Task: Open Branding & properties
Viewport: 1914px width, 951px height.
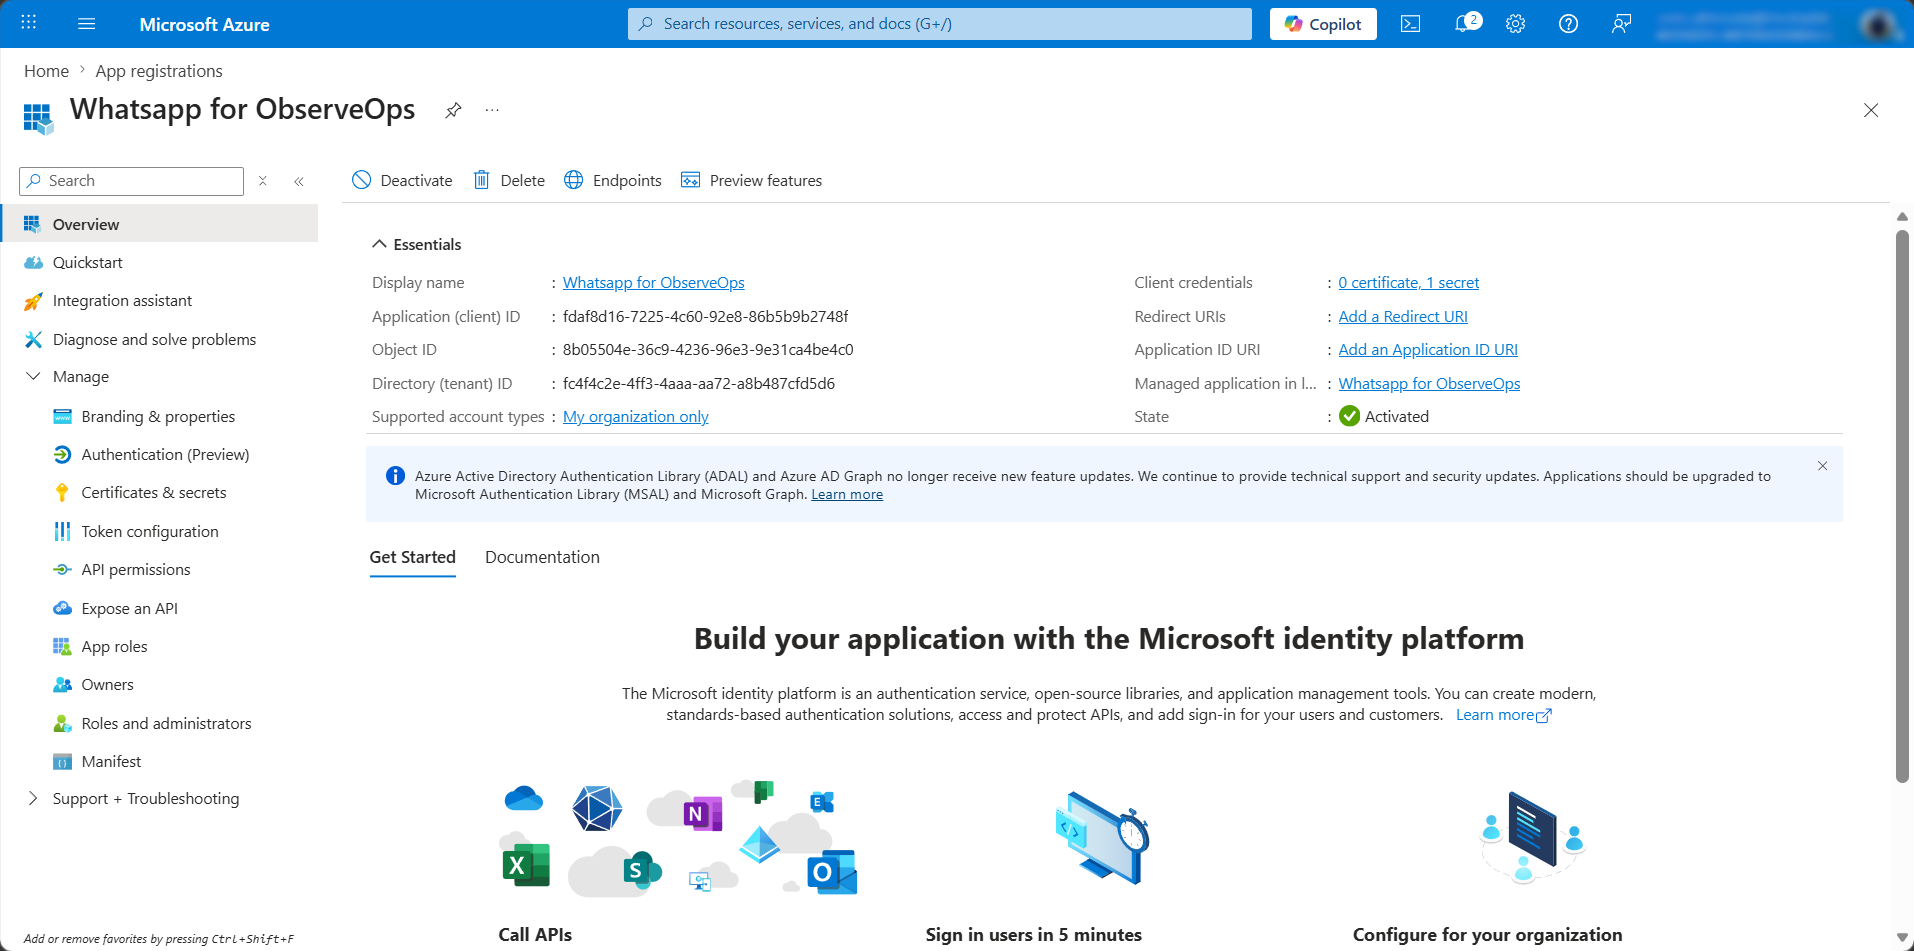Action: pyautogui.click(x=160, y=417)
